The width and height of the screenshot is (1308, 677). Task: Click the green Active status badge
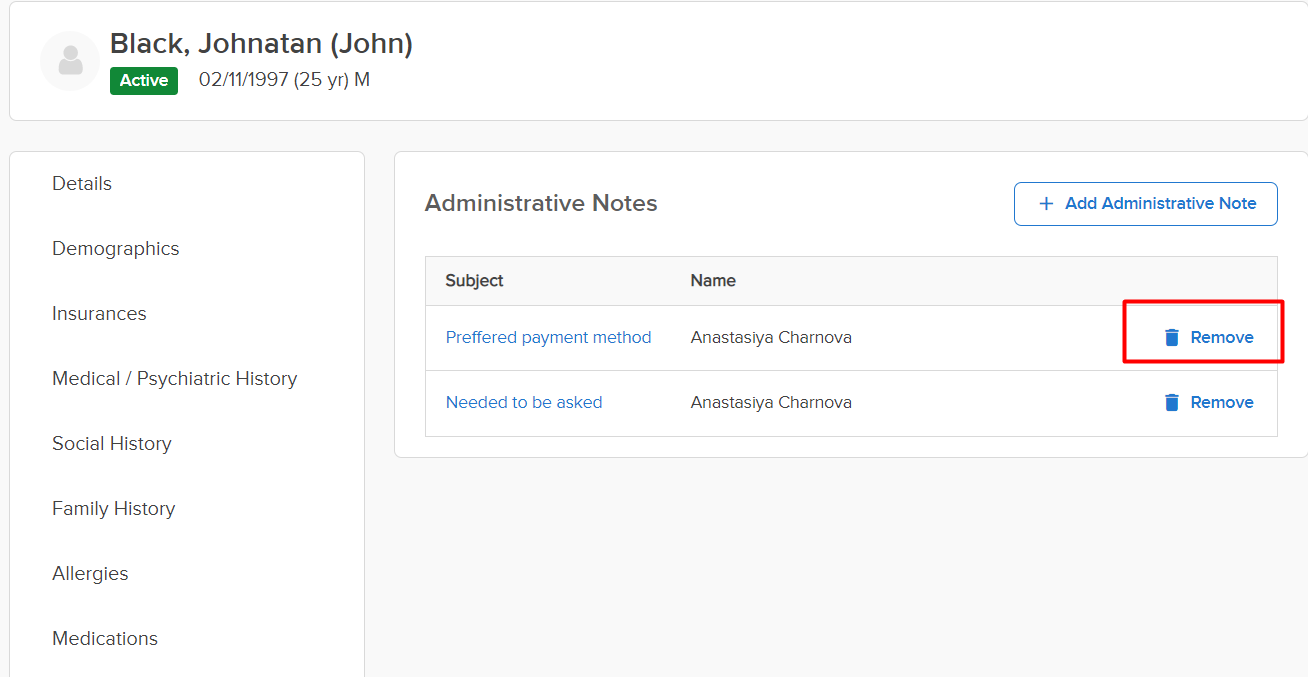click(x=144, y=81)
